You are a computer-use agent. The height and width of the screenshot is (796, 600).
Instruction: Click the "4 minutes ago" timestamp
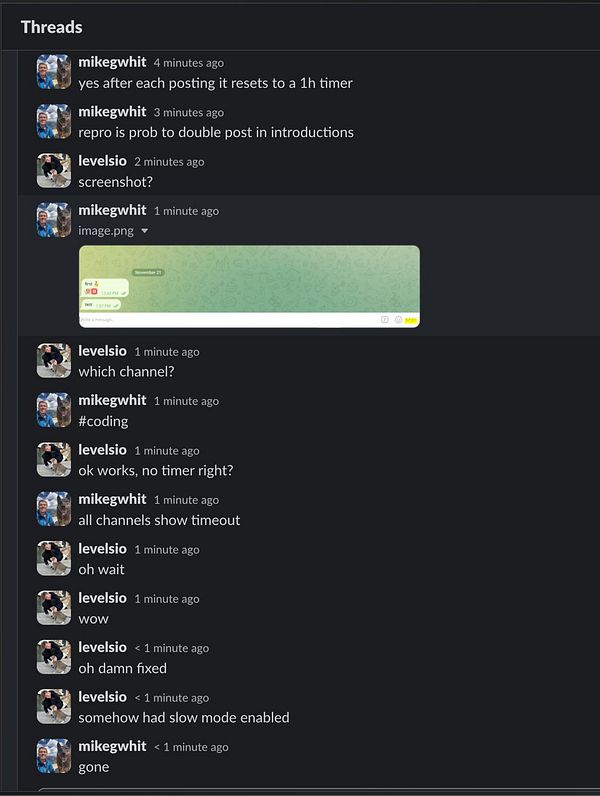pyautogui.click(x=189, y=63)
